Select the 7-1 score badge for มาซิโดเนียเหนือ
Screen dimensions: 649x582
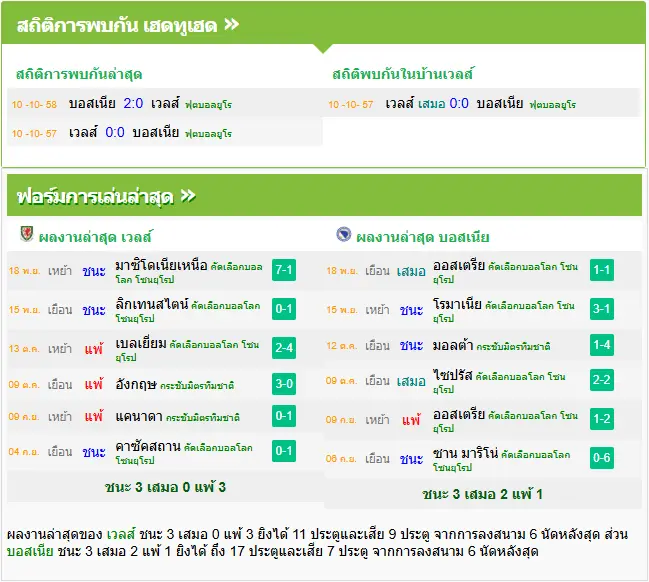click(284, 270)
